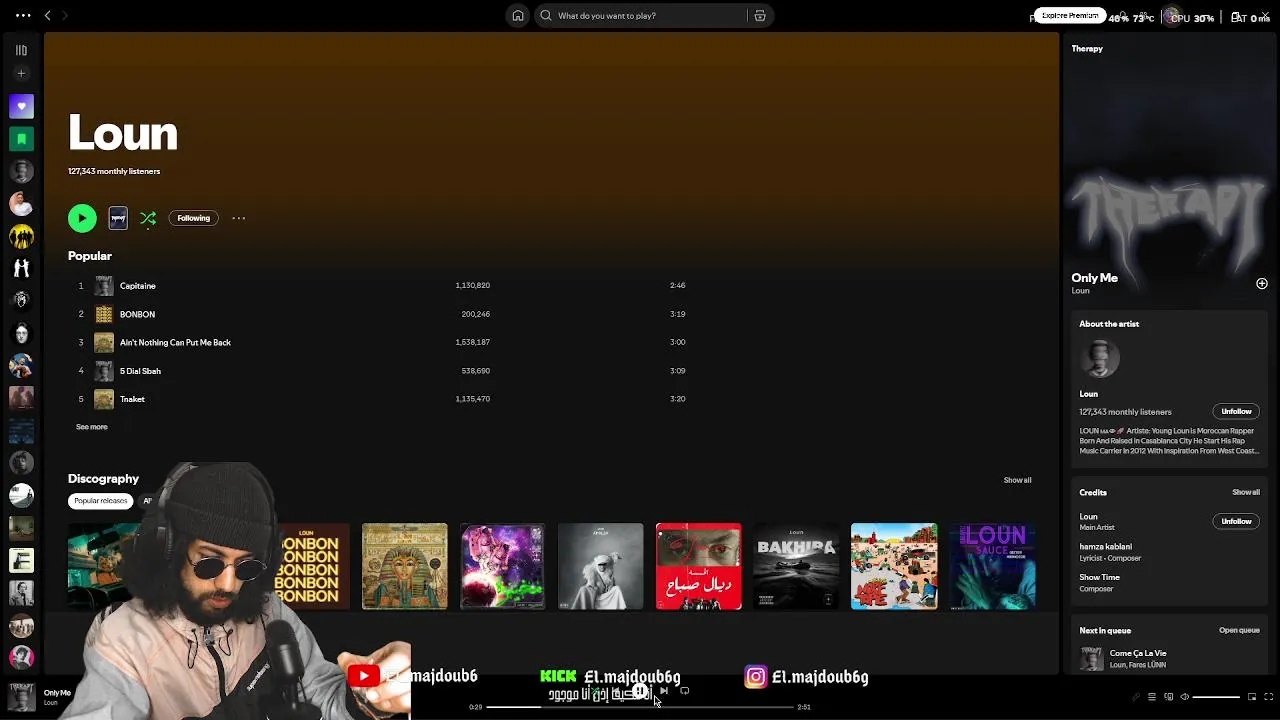This screenshot has width=1280, height=720.
Task: Open the Egyptian pharaoh album cover
Action: coord(405,566)
